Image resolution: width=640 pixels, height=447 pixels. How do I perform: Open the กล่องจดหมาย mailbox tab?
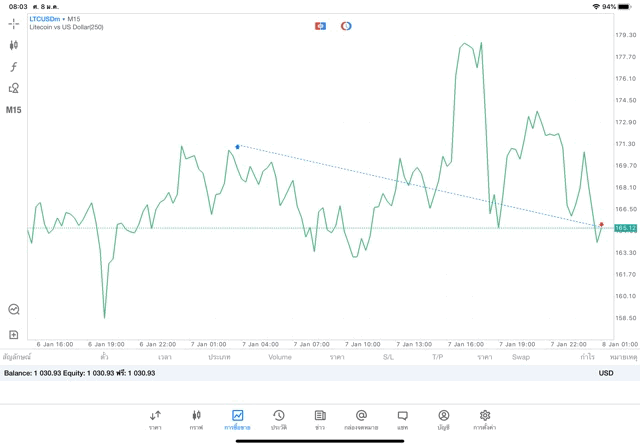pyautogui.click(x=361, y=419)
